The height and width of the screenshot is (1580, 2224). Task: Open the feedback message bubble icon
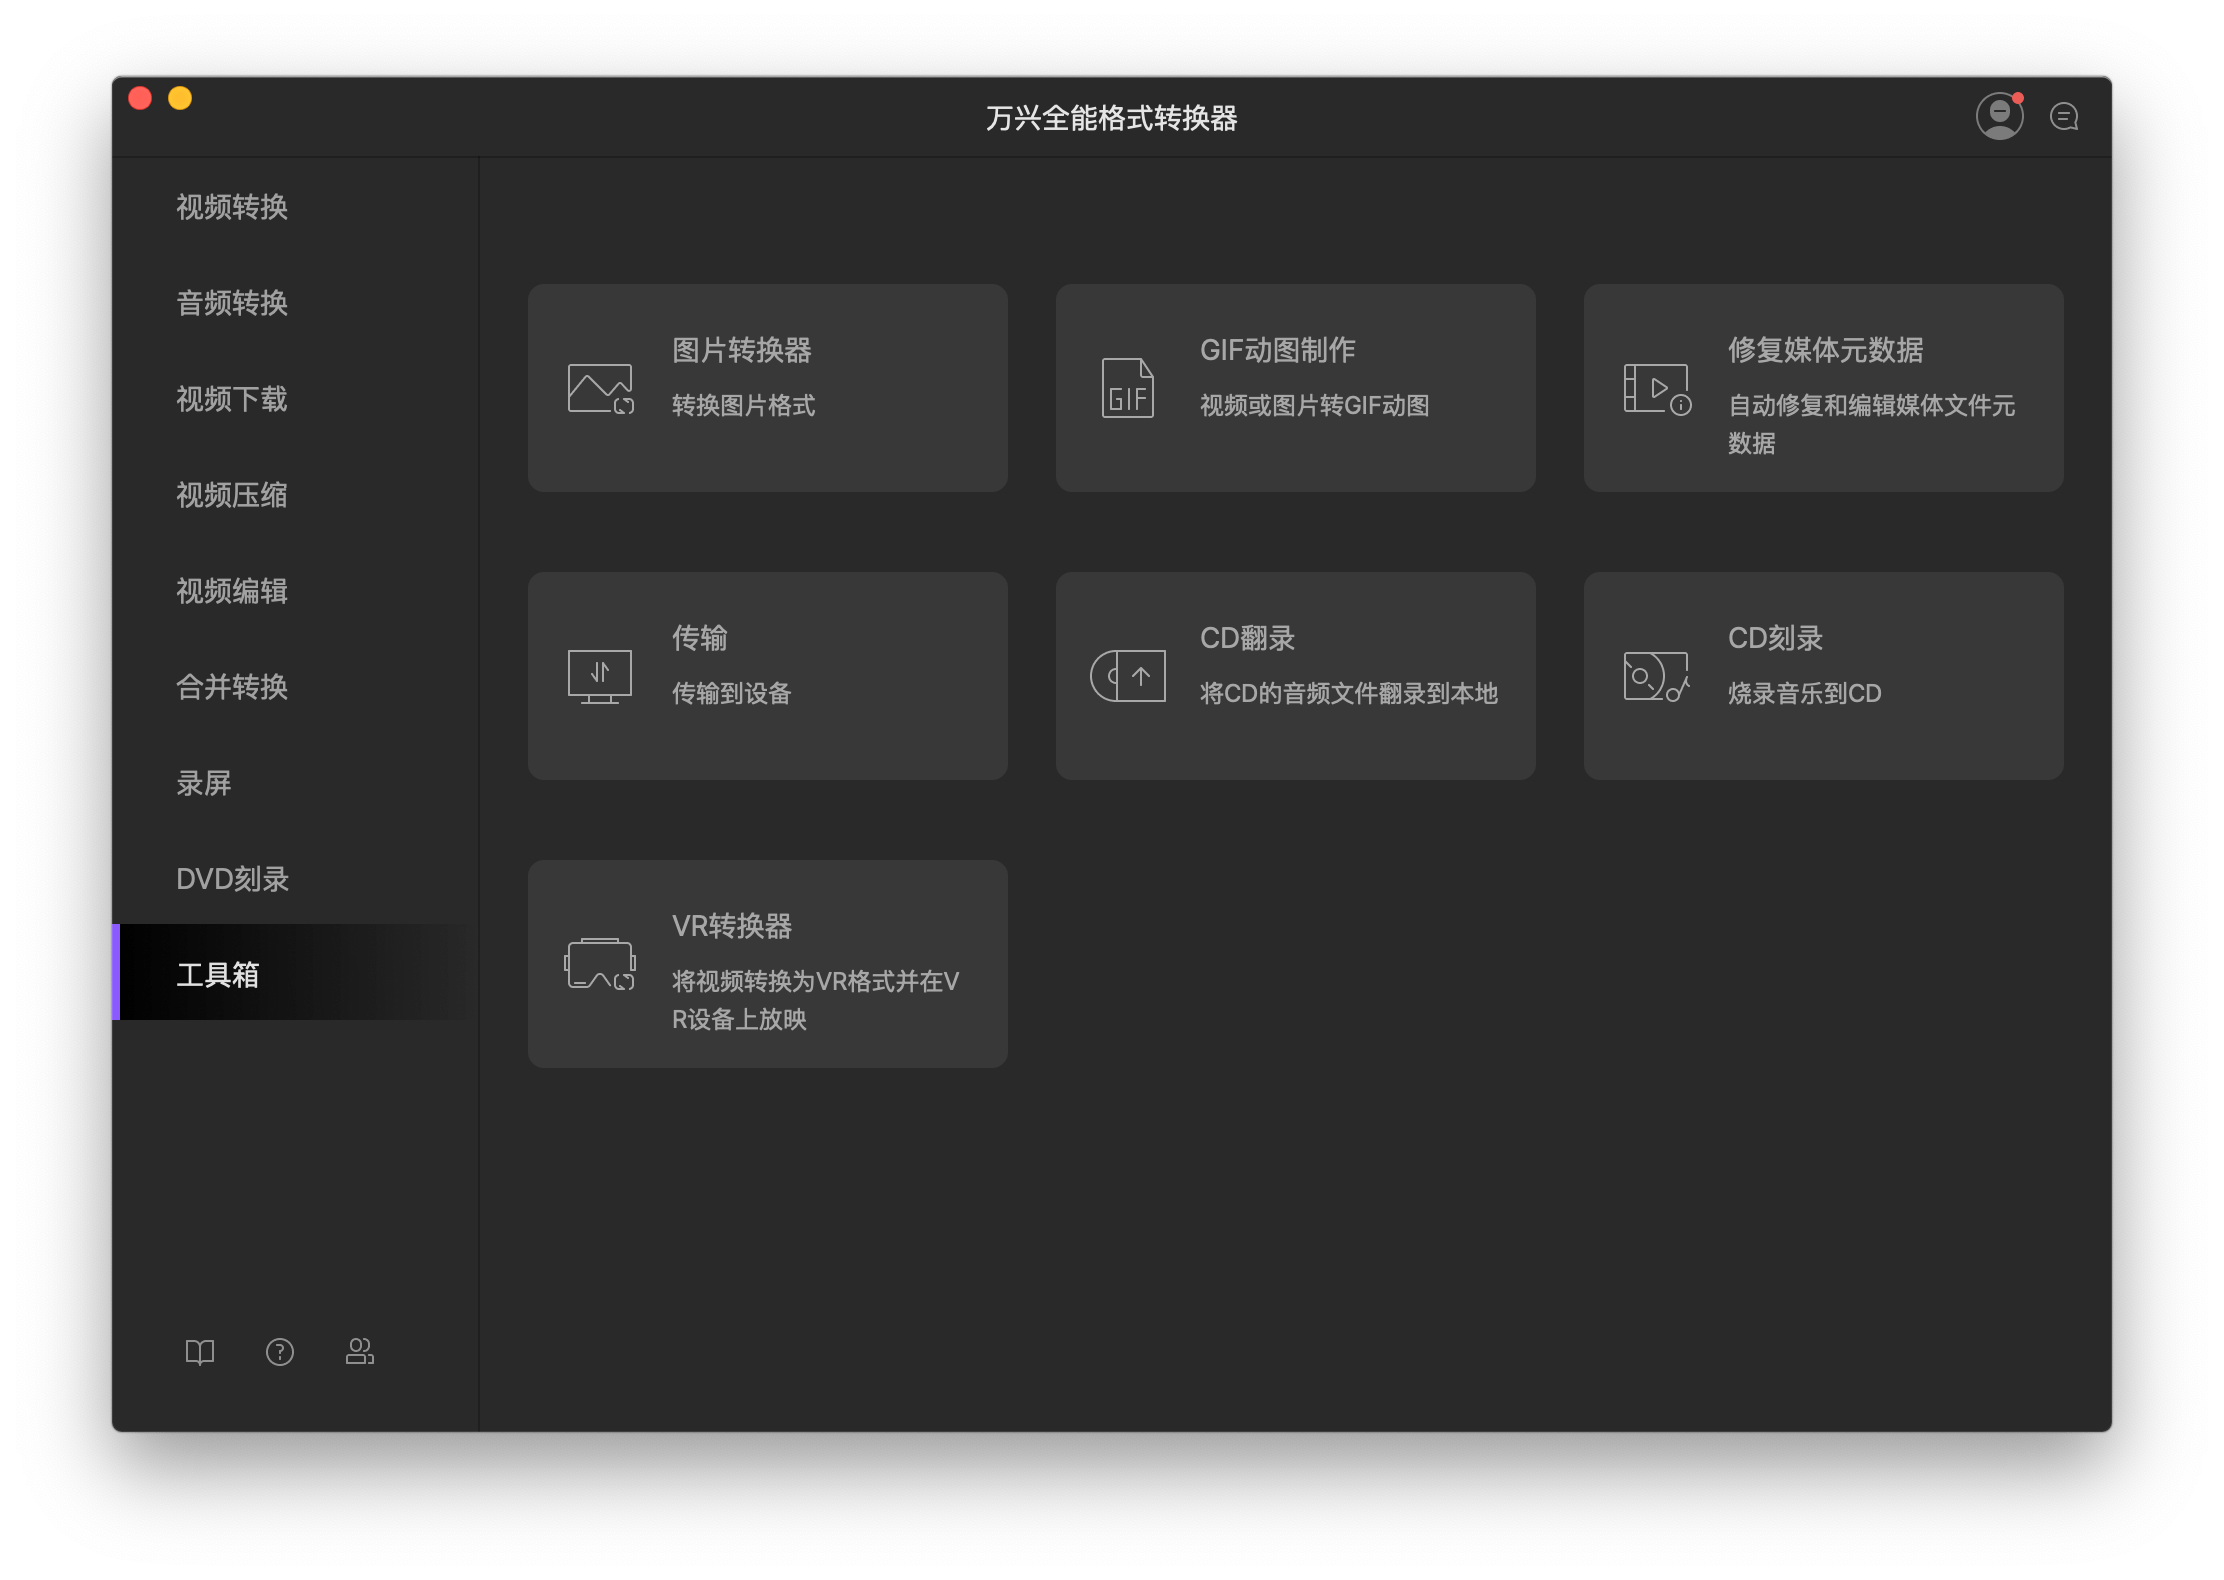click(2064, 117)
